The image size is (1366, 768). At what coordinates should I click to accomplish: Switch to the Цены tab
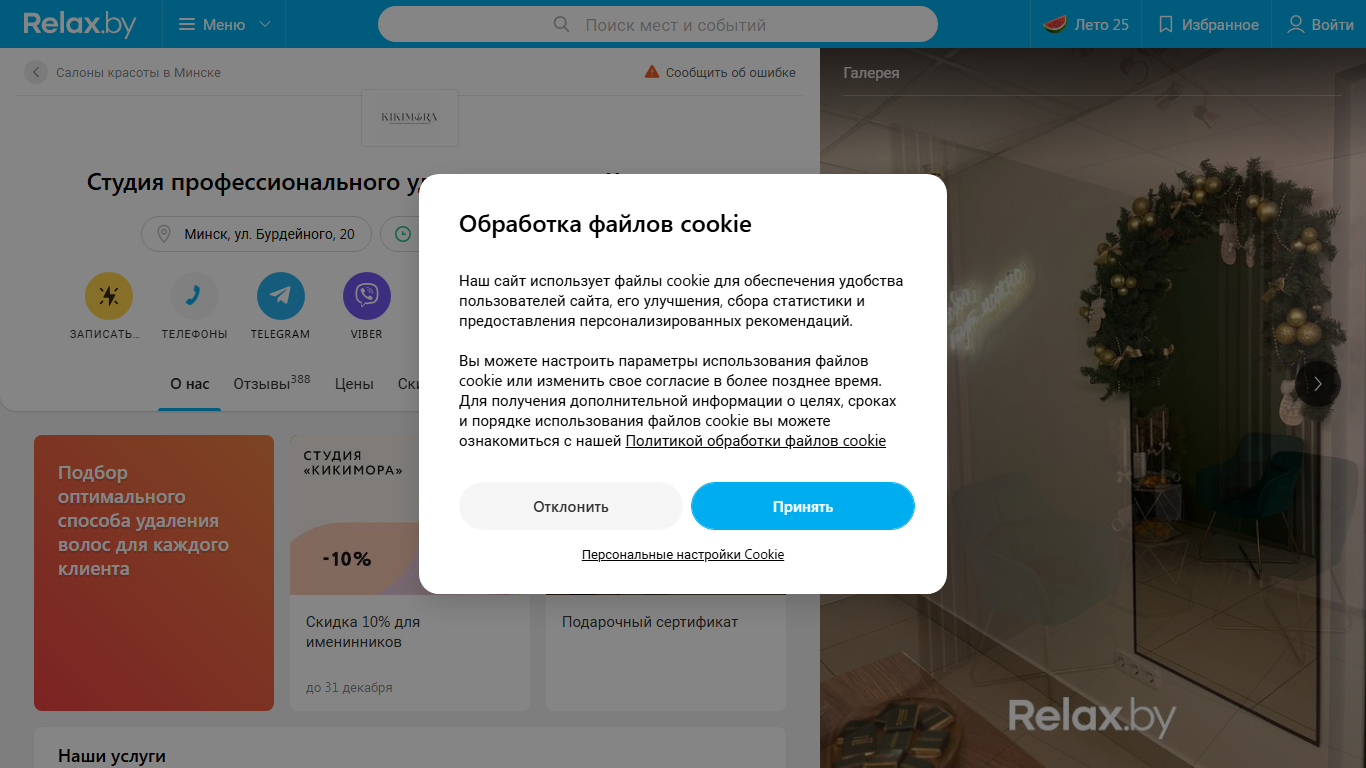click(x=354, y=384)
